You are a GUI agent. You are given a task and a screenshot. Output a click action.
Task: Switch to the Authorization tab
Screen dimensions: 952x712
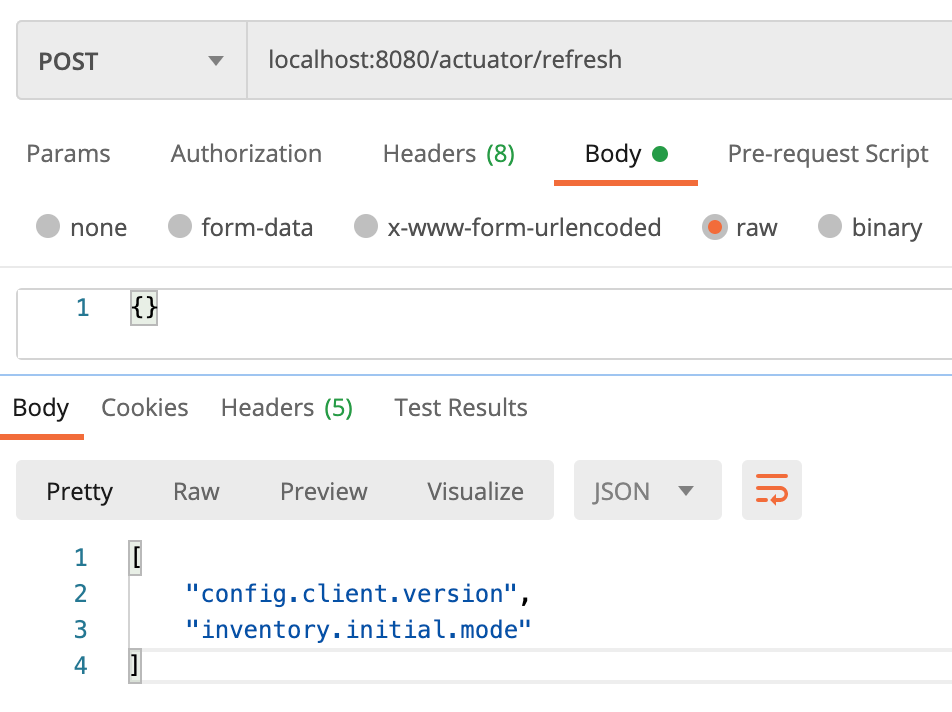click(245, 153)
